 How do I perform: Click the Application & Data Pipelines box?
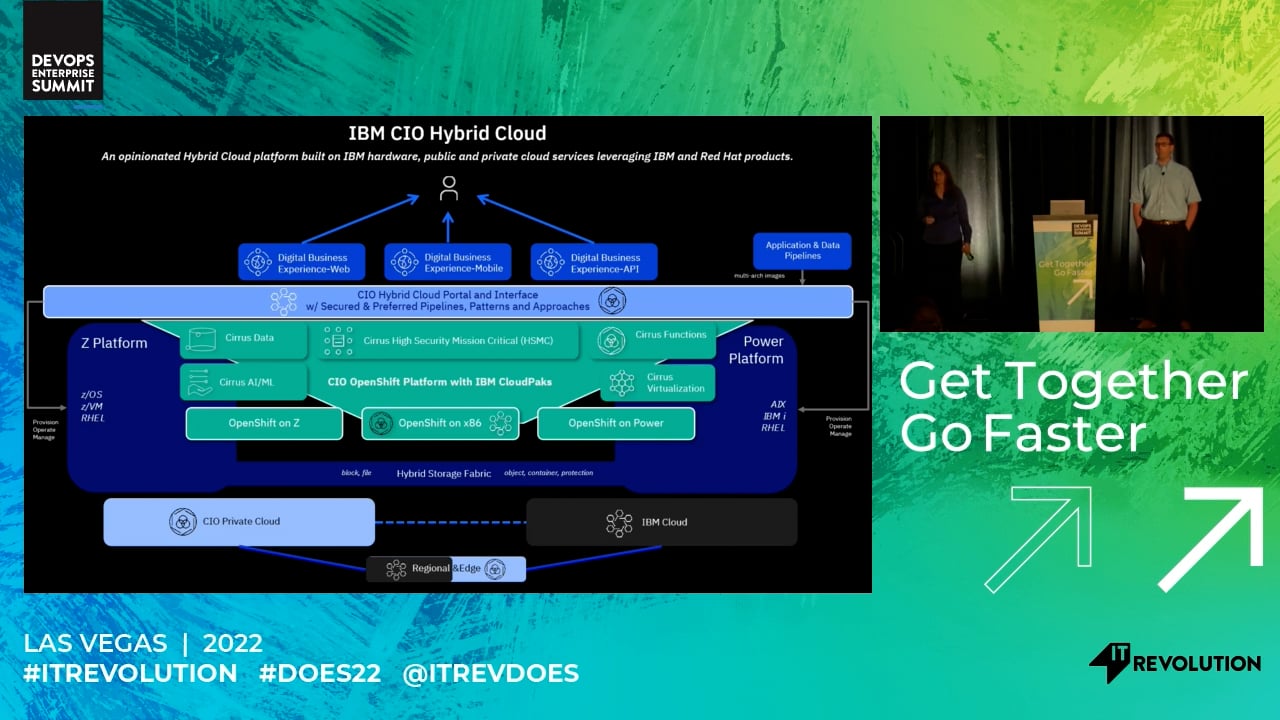tap(802, 250)
